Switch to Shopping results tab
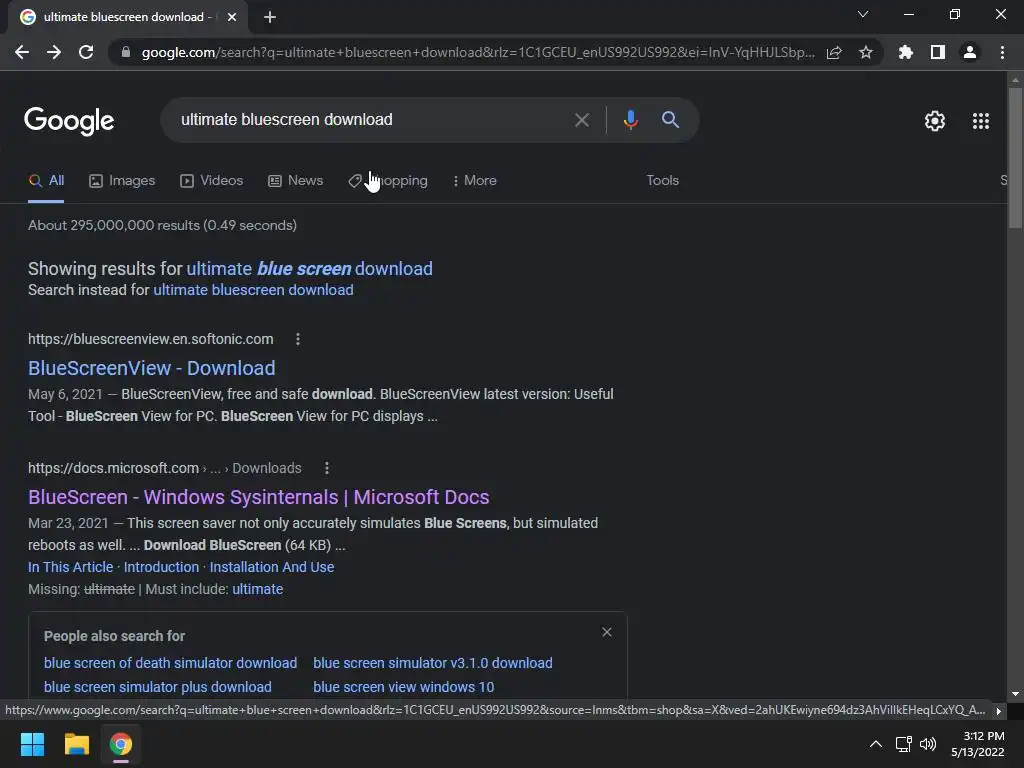The height and width of the screenshot is (768, 1024). tap(388, 181)
